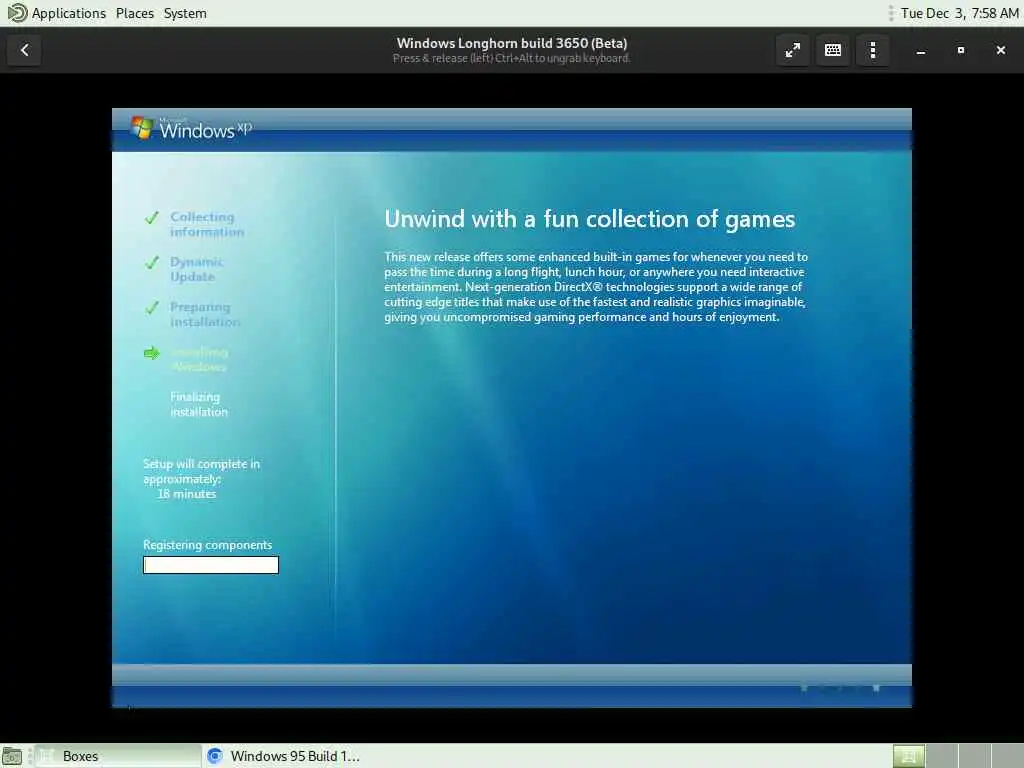Viewport: 1024px width, 768px height.
Task: Click the Setup will complete in text
Action: pos(201,471)
